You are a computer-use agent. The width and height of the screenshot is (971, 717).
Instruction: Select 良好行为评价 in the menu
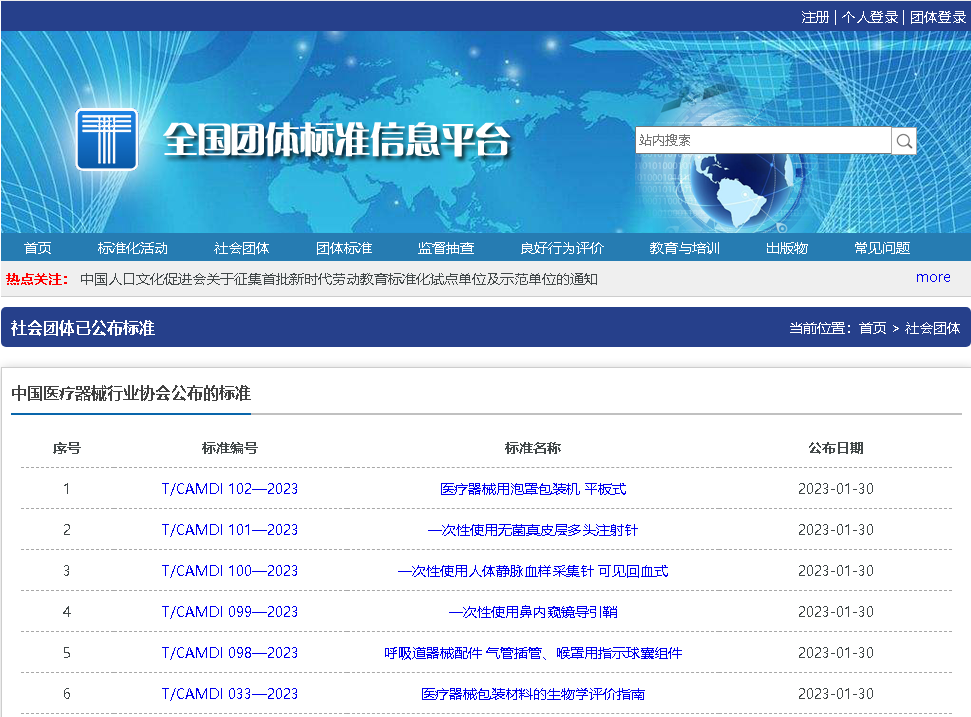(x=562, y=248)
